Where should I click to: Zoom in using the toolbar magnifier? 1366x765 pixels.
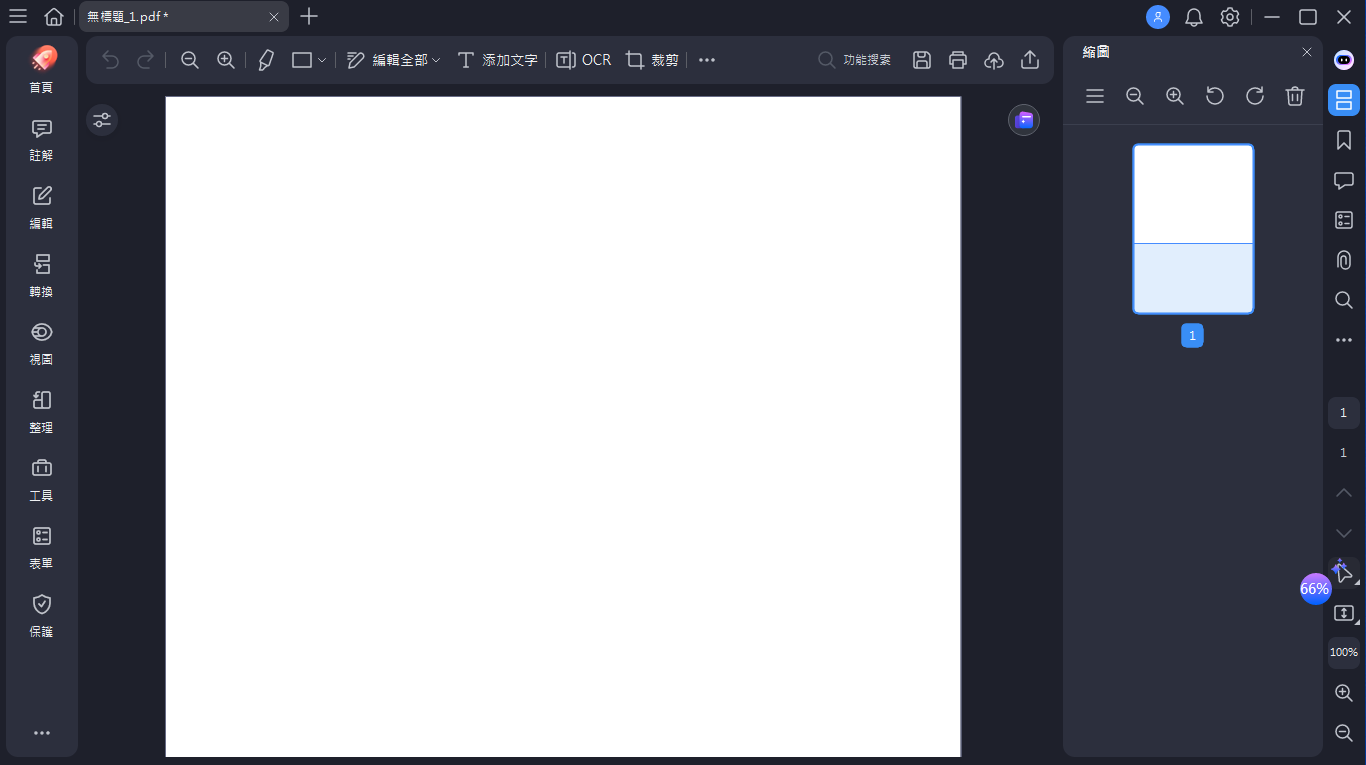pyautogui.click(x=226, y=60)
